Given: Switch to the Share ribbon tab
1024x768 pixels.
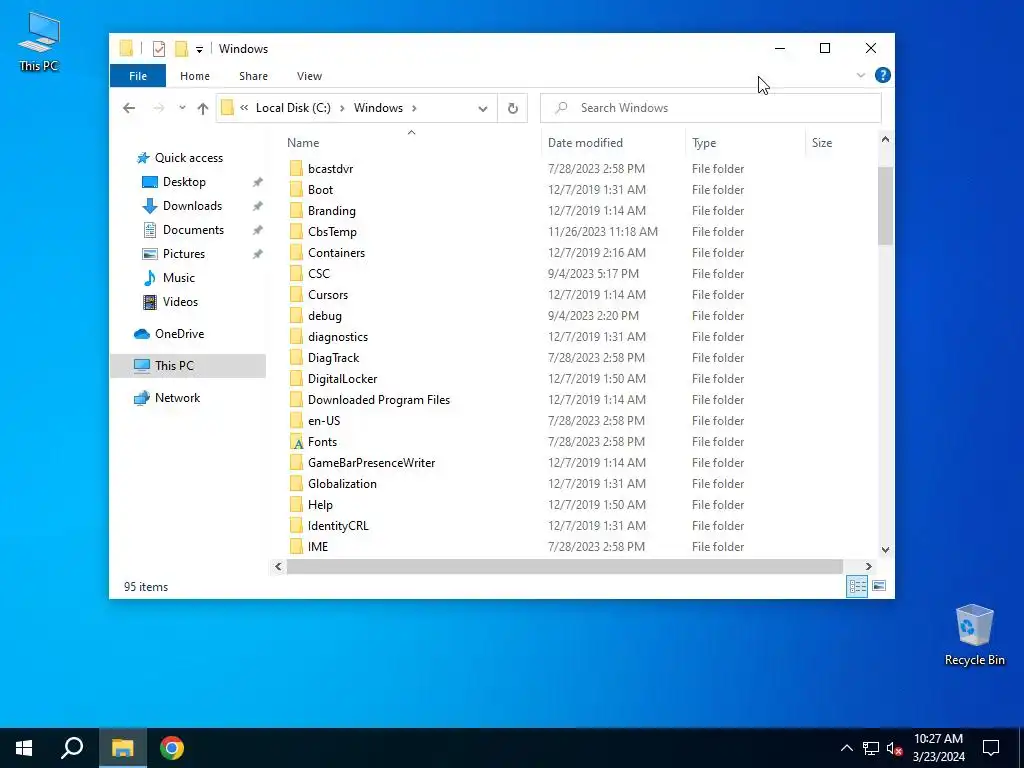Looking at the screenshot, I should point(253,76).
